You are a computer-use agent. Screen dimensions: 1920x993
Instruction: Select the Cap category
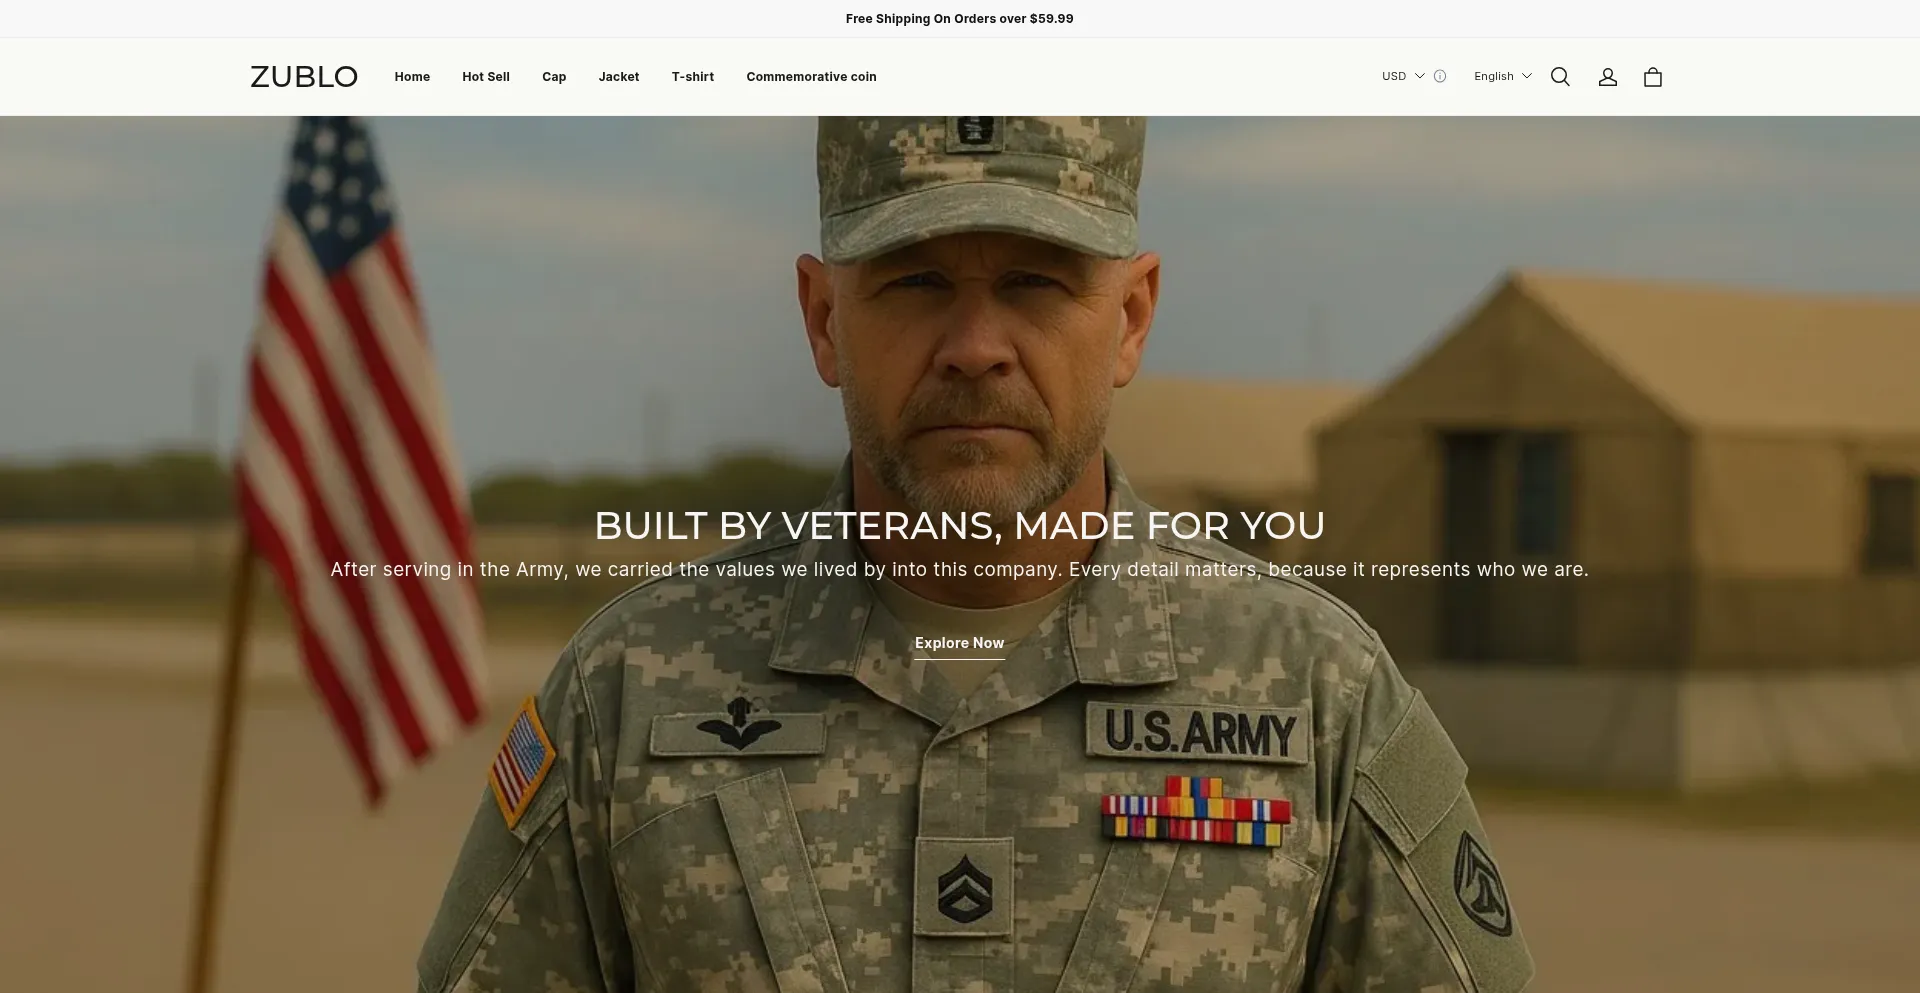tap(554, 77)
